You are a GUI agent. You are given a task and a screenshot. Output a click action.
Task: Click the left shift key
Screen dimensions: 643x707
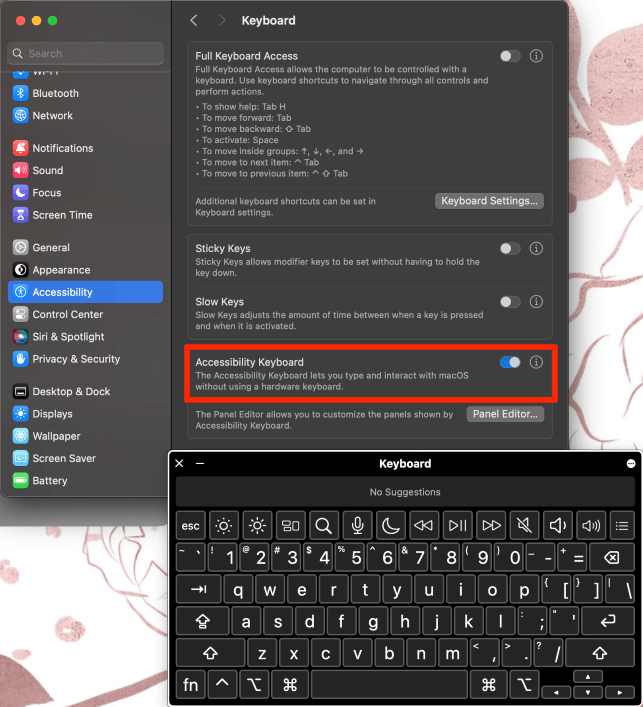pos(211,653)
